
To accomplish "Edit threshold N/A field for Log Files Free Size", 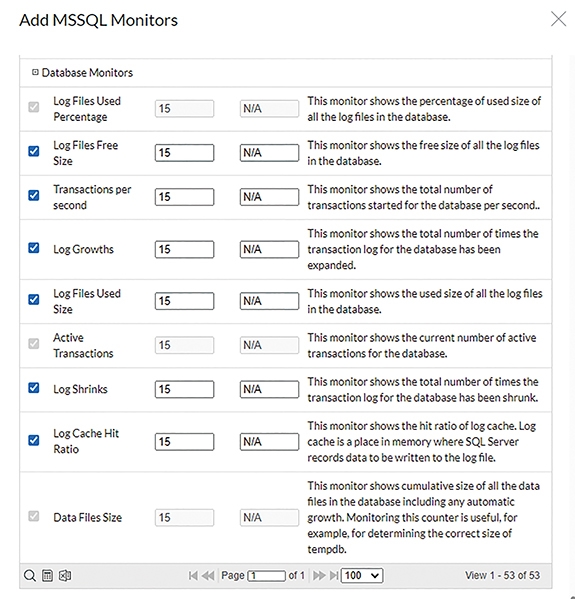I will (x=269, y=153).
